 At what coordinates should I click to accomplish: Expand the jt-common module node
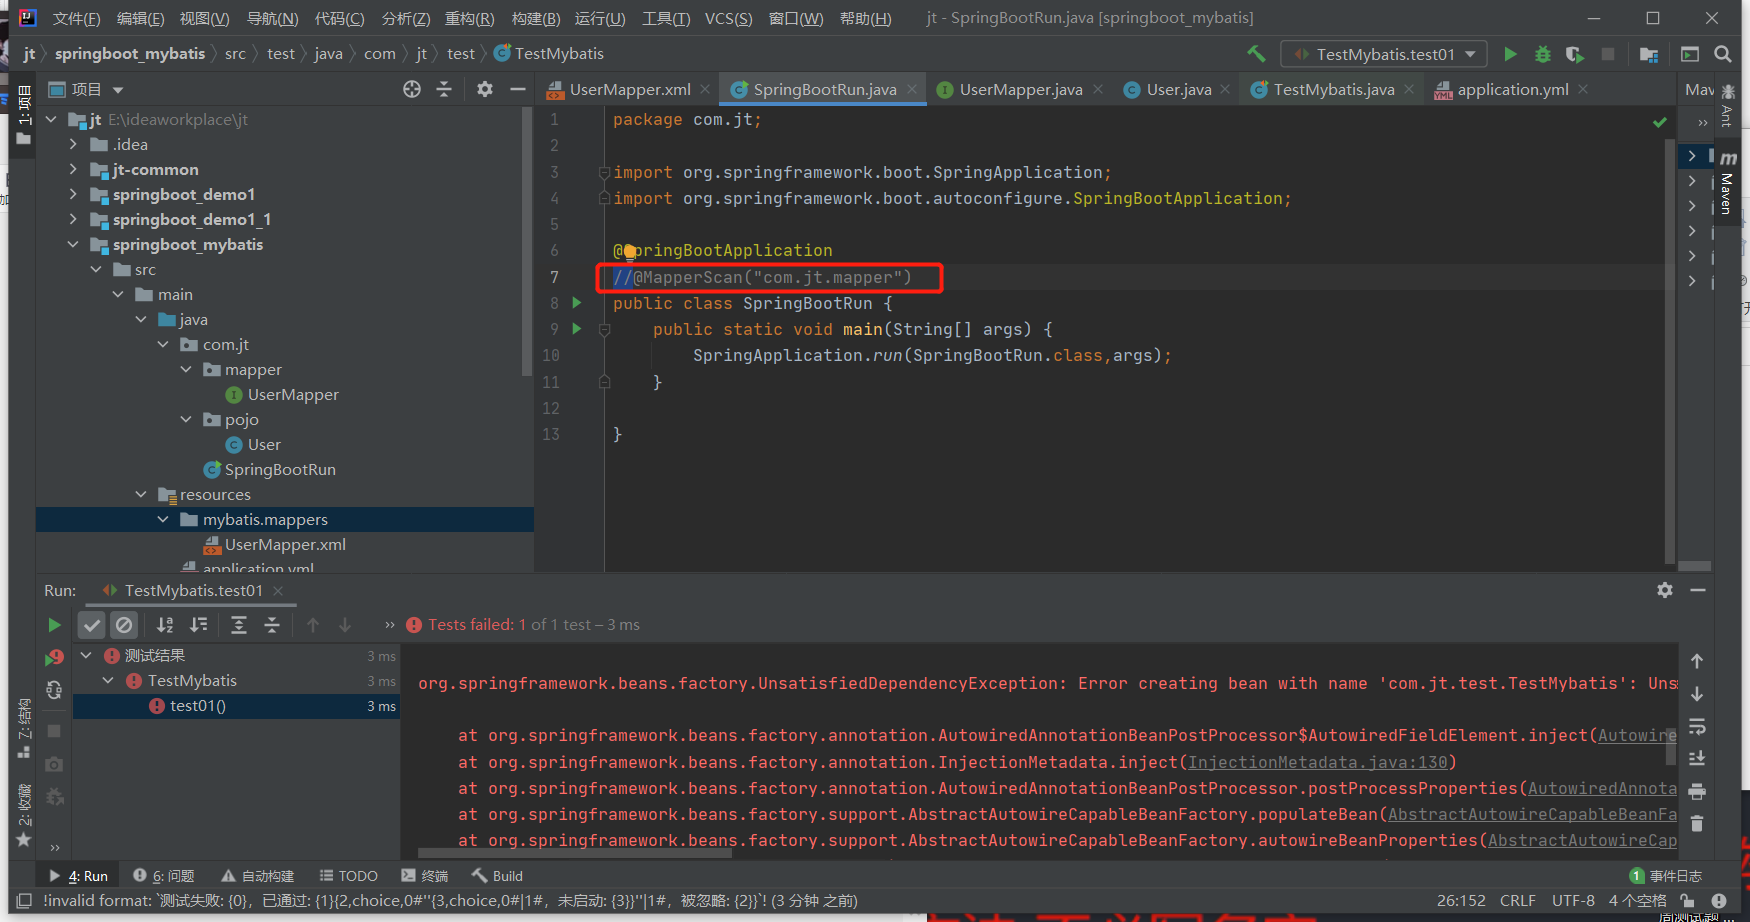(x=73, y=170)
